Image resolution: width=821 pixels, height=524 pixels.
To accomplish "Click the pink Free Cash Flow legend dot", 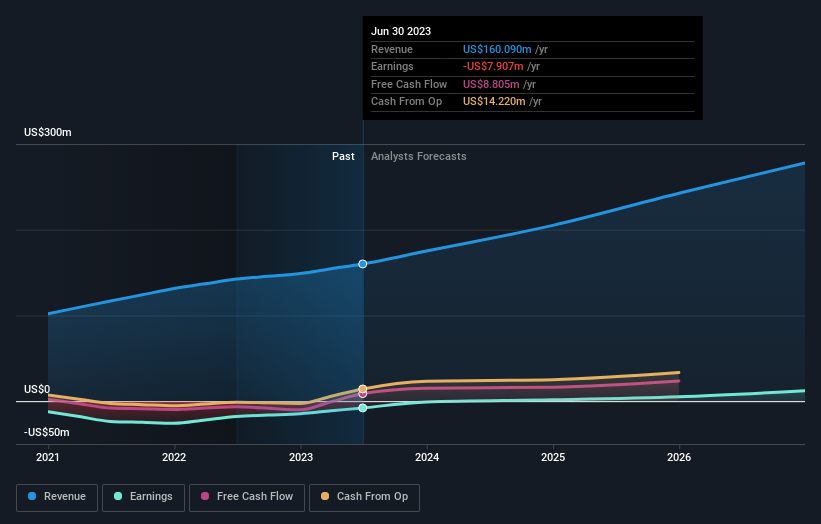I will pyautogui.click(x=205, y=496).
